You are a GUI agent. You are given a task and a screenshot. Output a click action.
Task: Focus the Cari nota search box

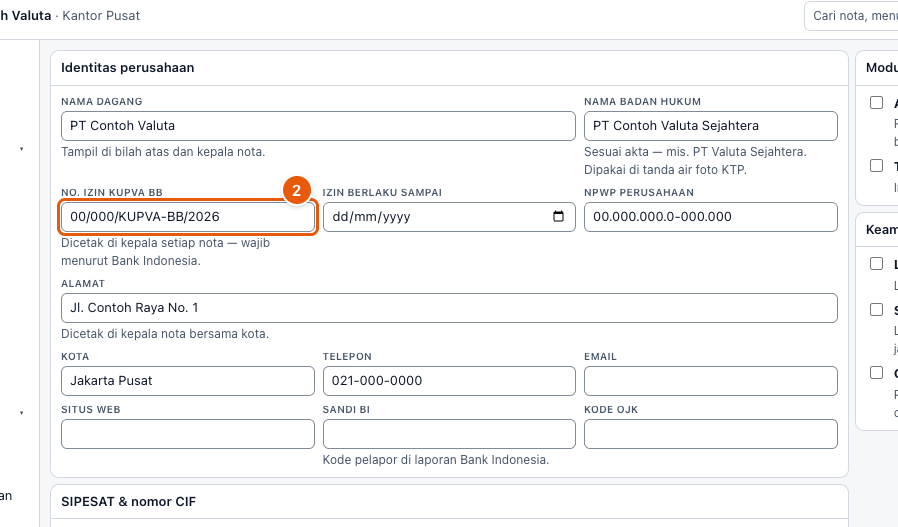pyautogui.click(x=851, y=16)
